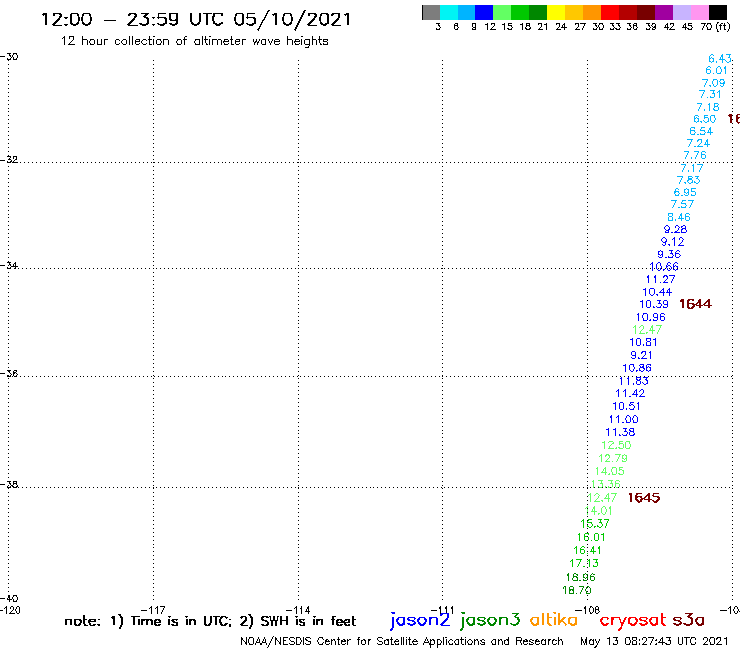The image size is (740, 650).
Task: Select the jason3 satellite label
Action: pyautogui.click(x=490, y=620)
